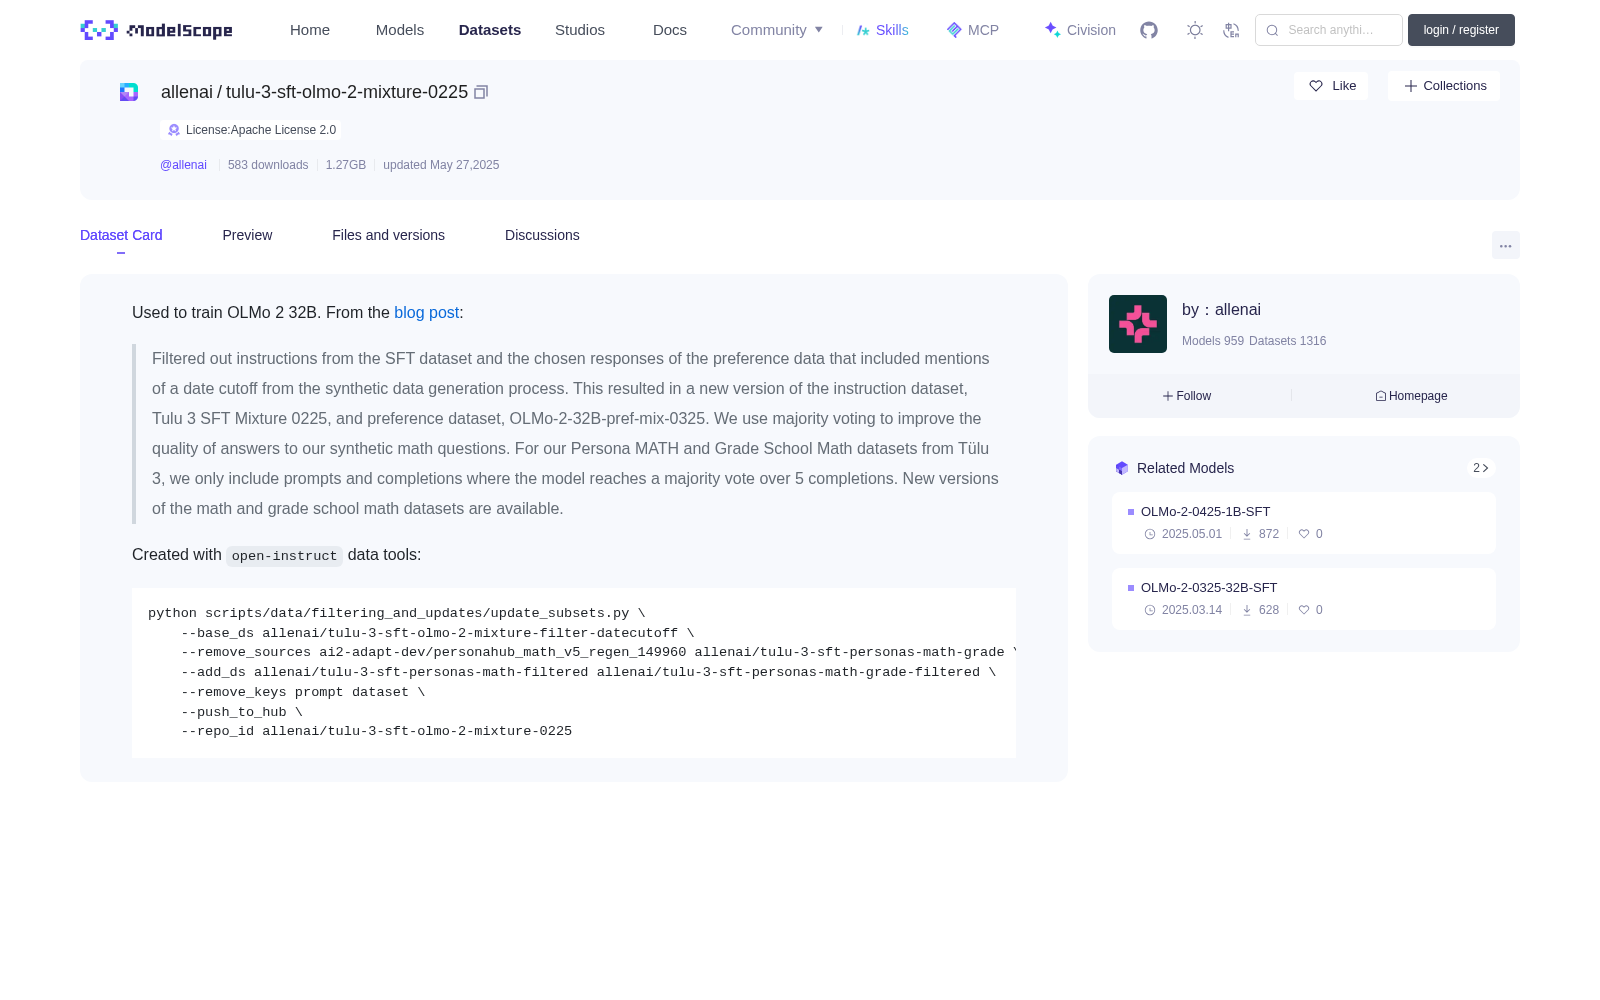Click the dataset avatar icon beside allenai
Image resolution: width=1600 pixels, height=1000 pixels.
click(x=129, y=92)
